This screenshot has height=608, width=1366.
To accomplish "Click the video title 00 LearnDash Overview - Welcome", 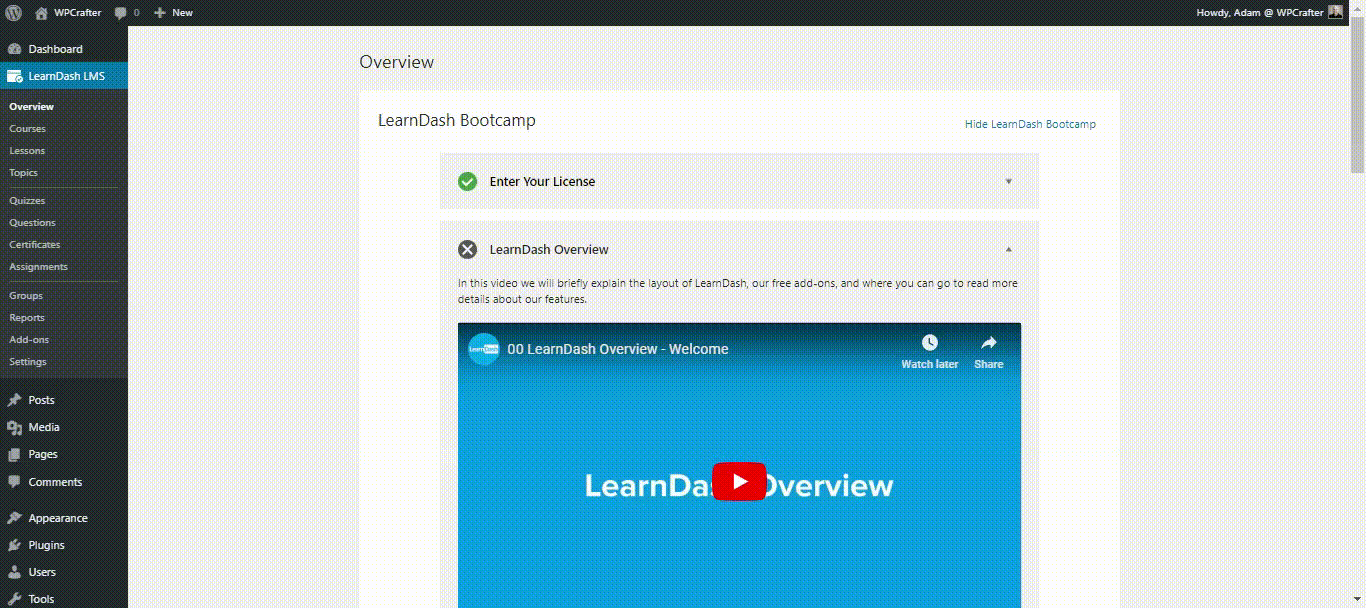I will point(618,349).
